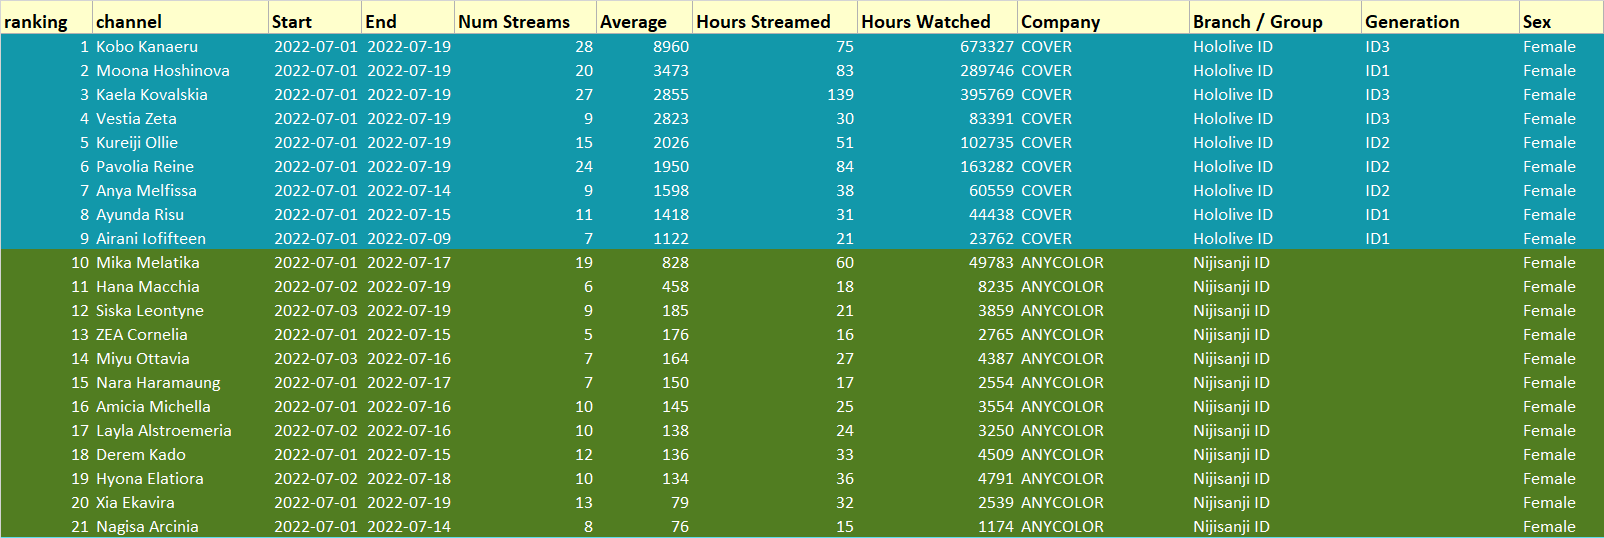Select start date in Siska Leontyne's row
This screenshot has width=1604, height=538.
tap(315, 310)
